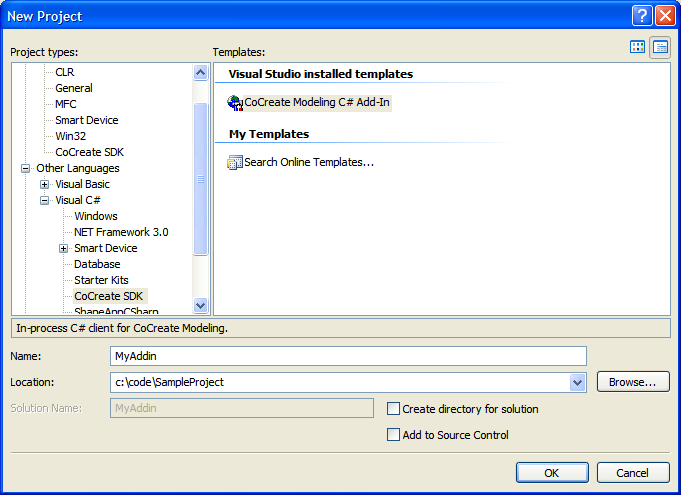Select the Smart Device label under Visual C#
Image resolution: width=681 pixels, height=495 pixels.
[106, 248]
